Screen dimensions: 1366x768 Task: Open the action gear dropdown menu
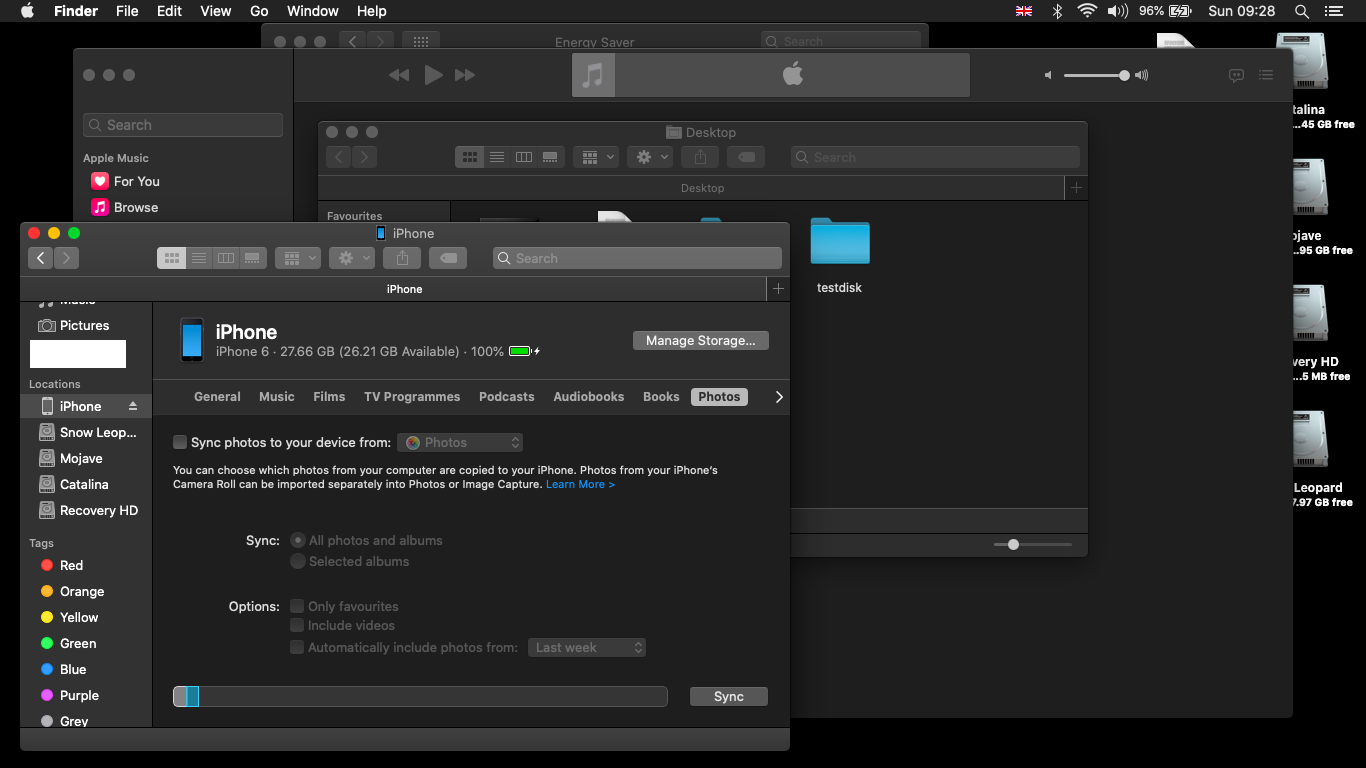[x=351, y=258]
